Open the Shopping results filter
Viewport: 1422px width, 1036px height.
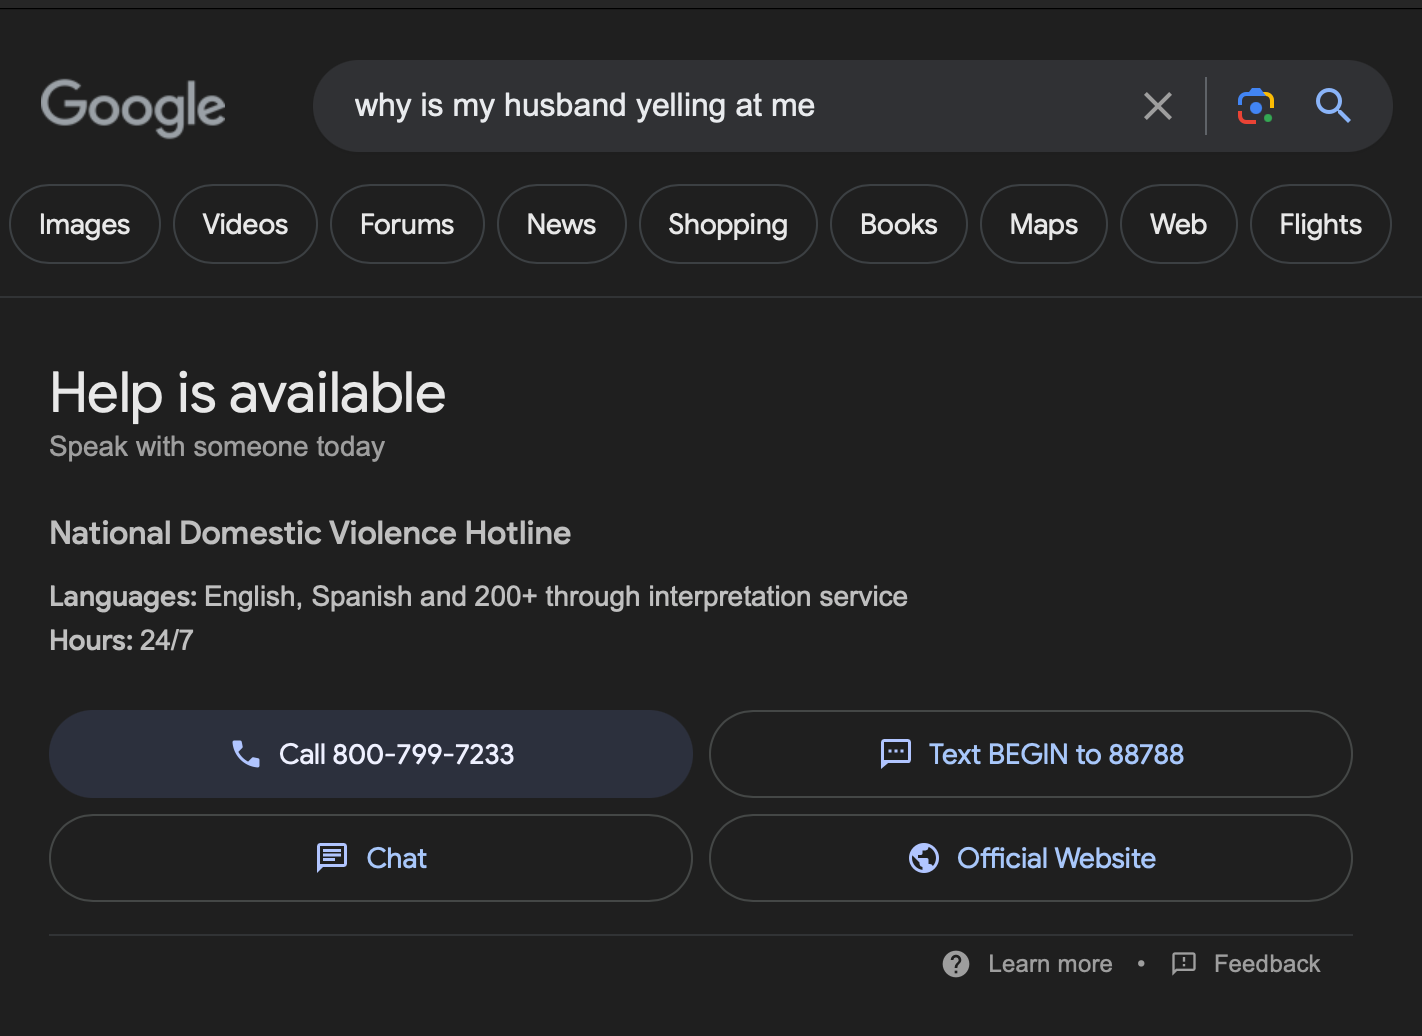[728, 224]
